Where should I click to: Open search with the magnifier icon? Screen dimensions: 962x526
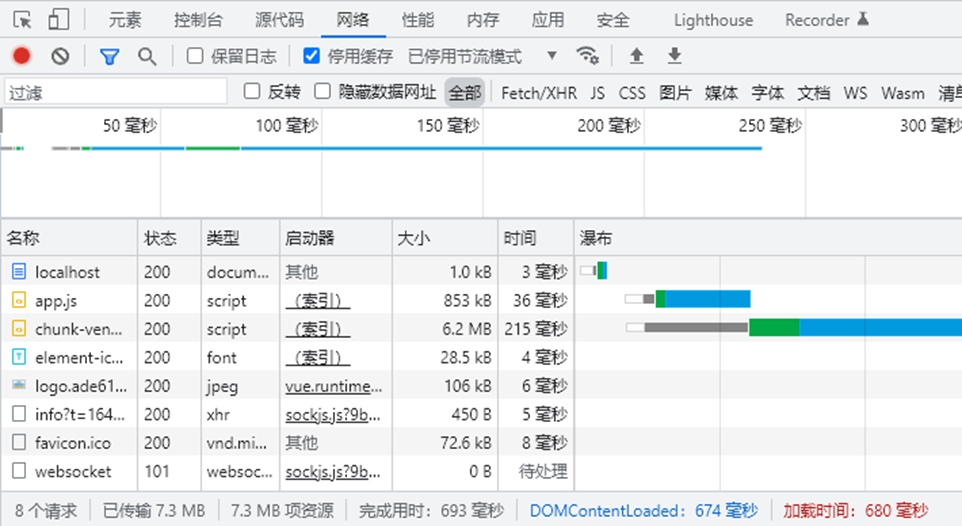click(147, 57)
